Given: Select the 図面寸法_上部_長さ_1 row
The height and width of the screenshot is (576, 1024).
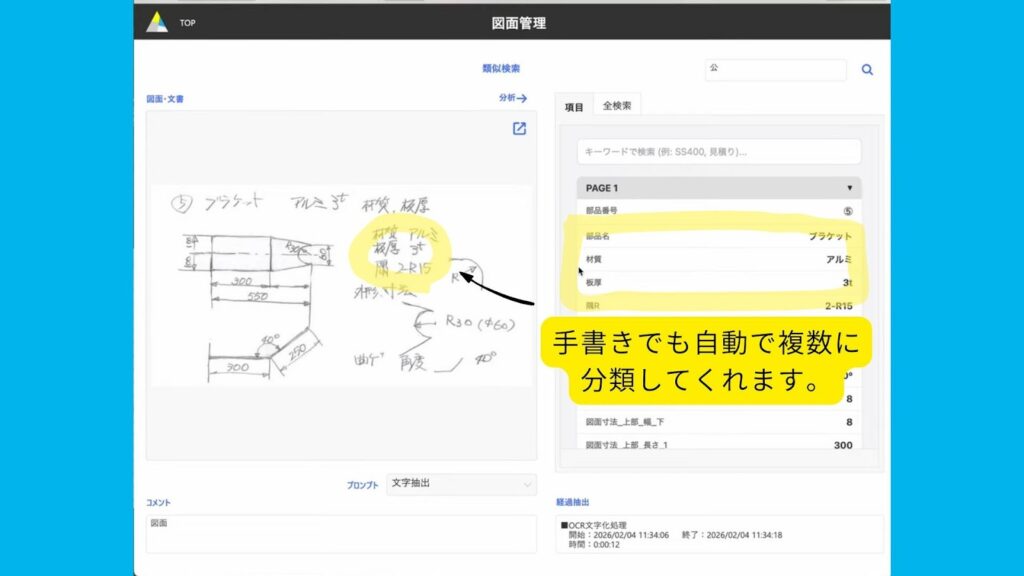Looking at the screenshot, I should pos(718,445).
